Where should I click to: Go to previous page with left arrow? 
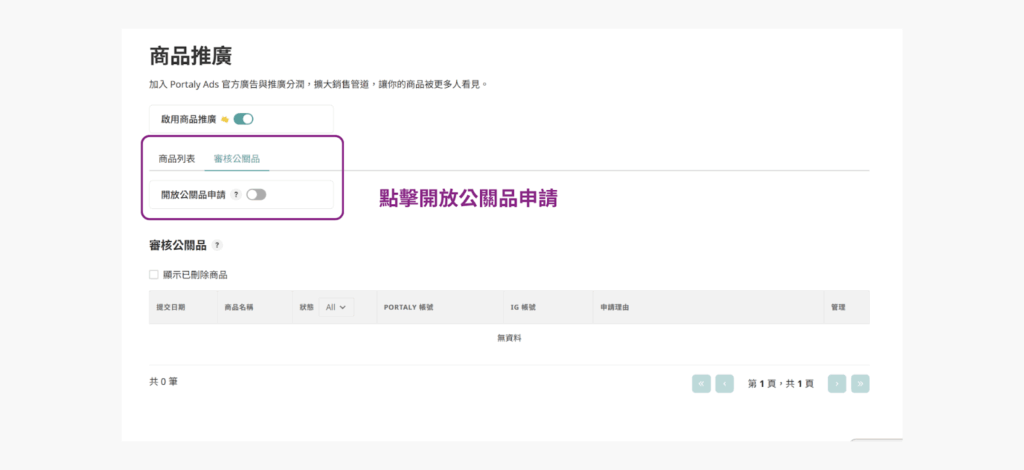coord(725,383)
